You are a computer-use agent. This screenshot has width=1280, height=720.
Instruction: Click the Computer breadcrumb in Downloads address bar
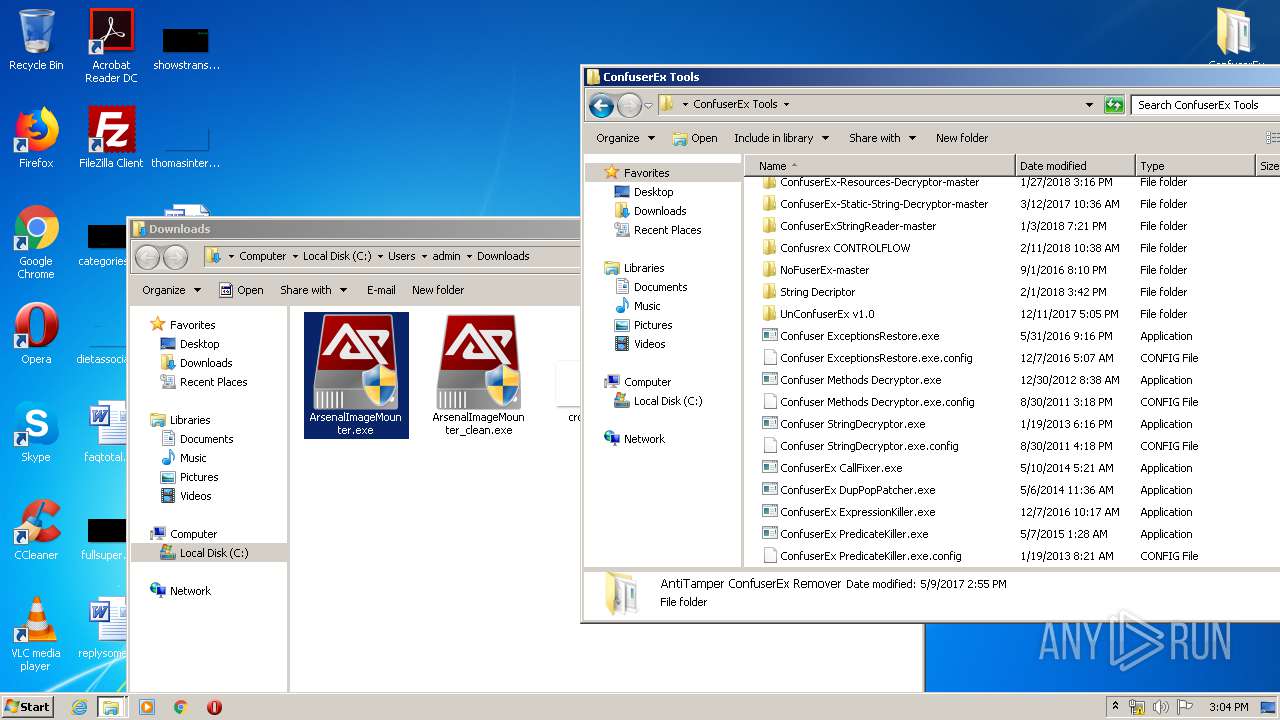(x=262, y=256)
